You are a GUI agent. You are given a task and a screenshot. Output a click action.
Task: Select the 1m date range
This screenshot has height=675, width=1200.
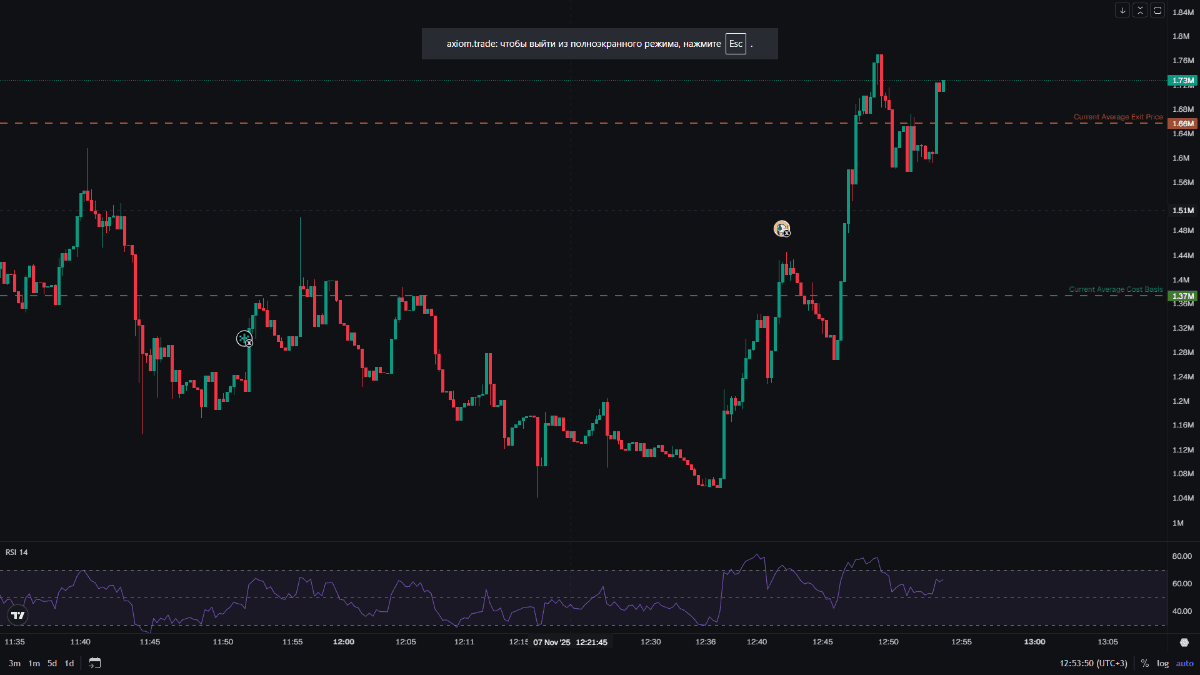pos(34,663)
